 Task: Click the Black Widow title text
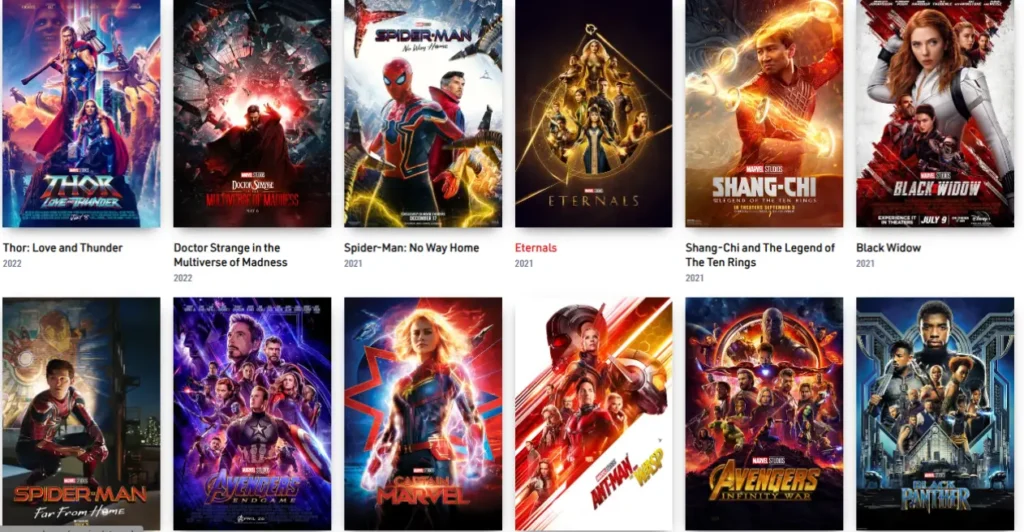888,248
